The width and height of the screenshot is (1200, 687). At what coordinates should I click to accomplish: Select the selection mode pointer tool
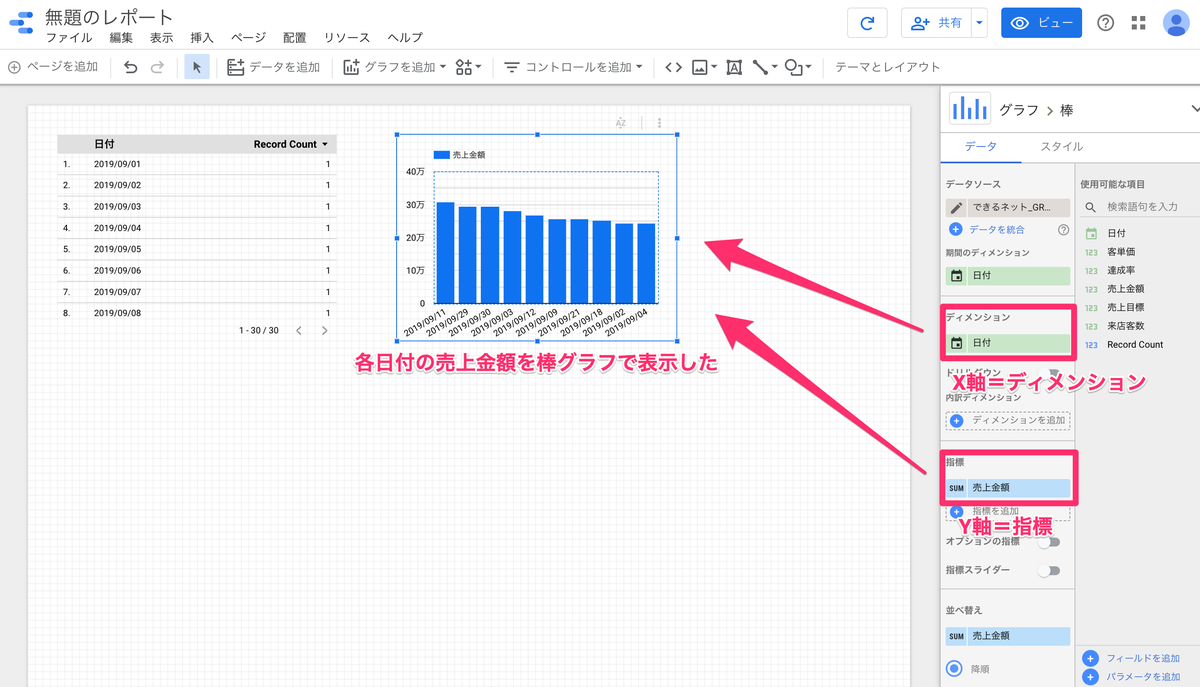pyautogui.click(x=197, y=67)
